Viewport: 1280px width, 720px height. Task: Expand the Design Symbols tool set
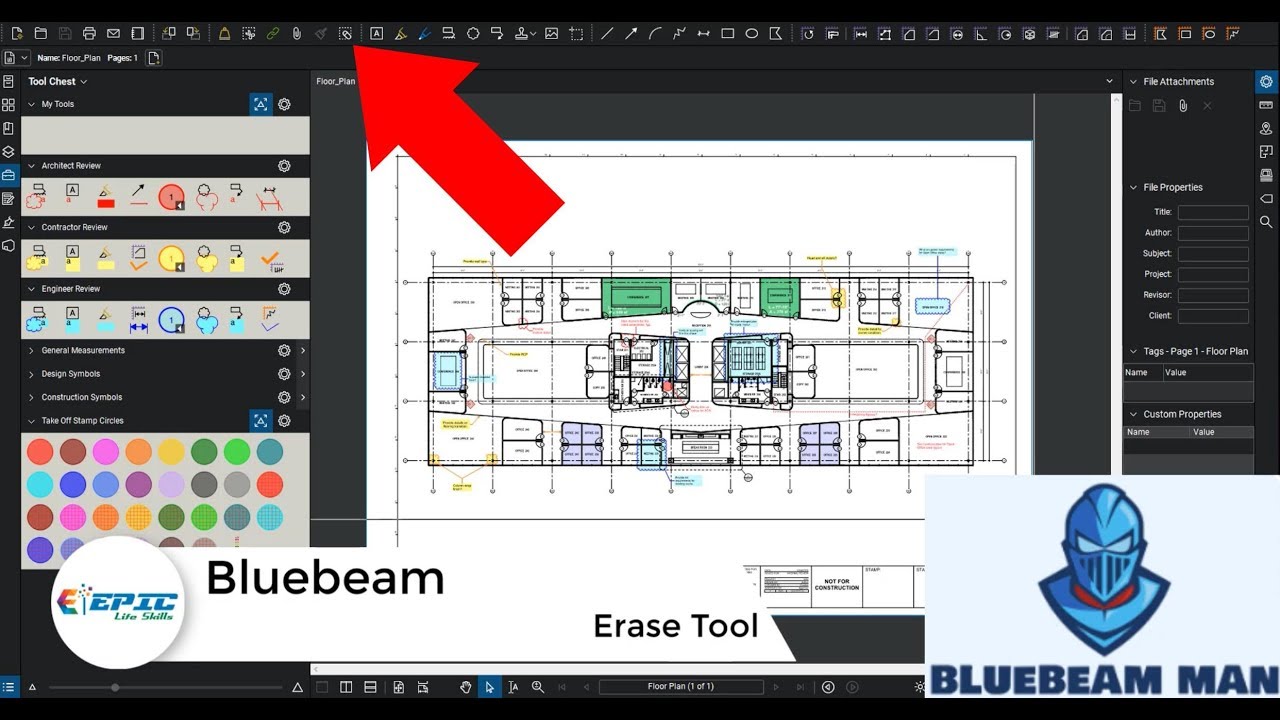coord(31,374)
